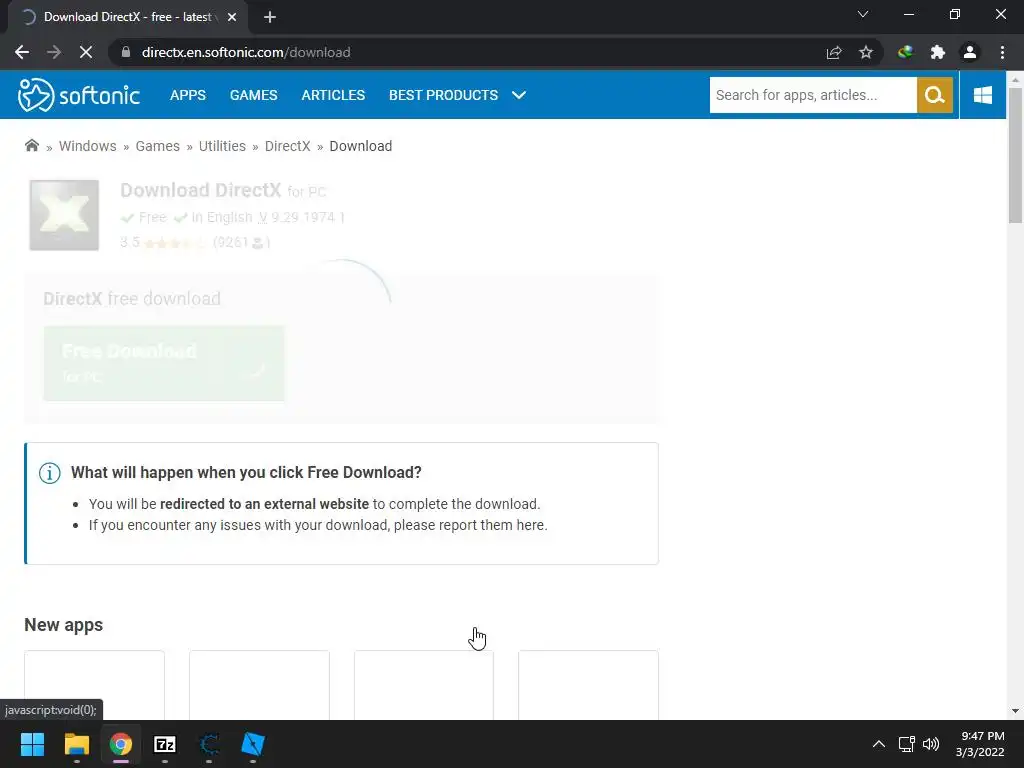
Task: Click the Softonic logo
Action: [78, 95]
